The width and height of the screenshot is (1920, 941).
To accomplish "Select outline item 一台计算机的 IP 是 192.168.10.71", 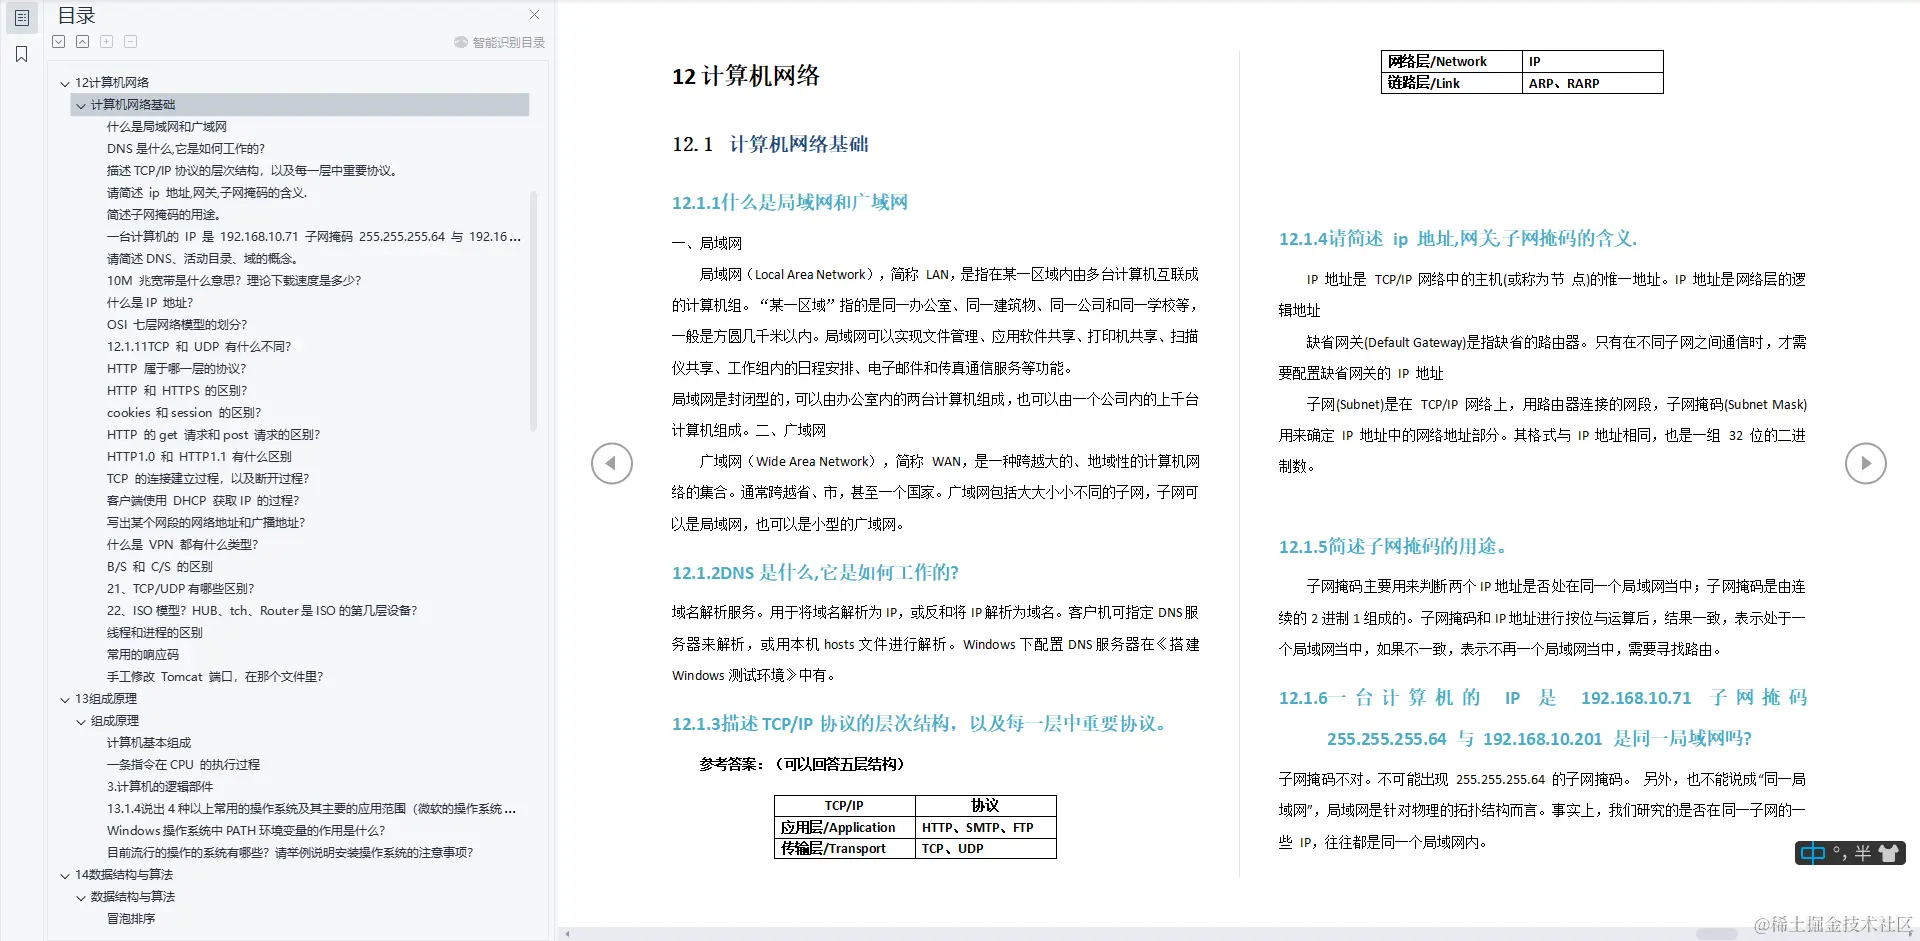I will coord(314,237).
